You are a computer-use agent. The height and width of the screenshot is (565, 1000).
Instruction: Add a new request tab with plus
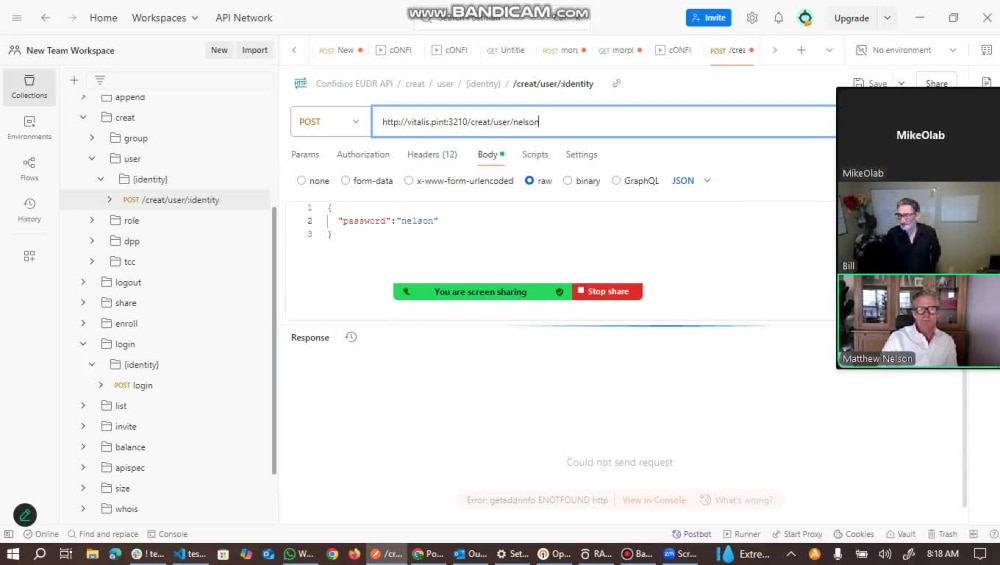(801, 50)
